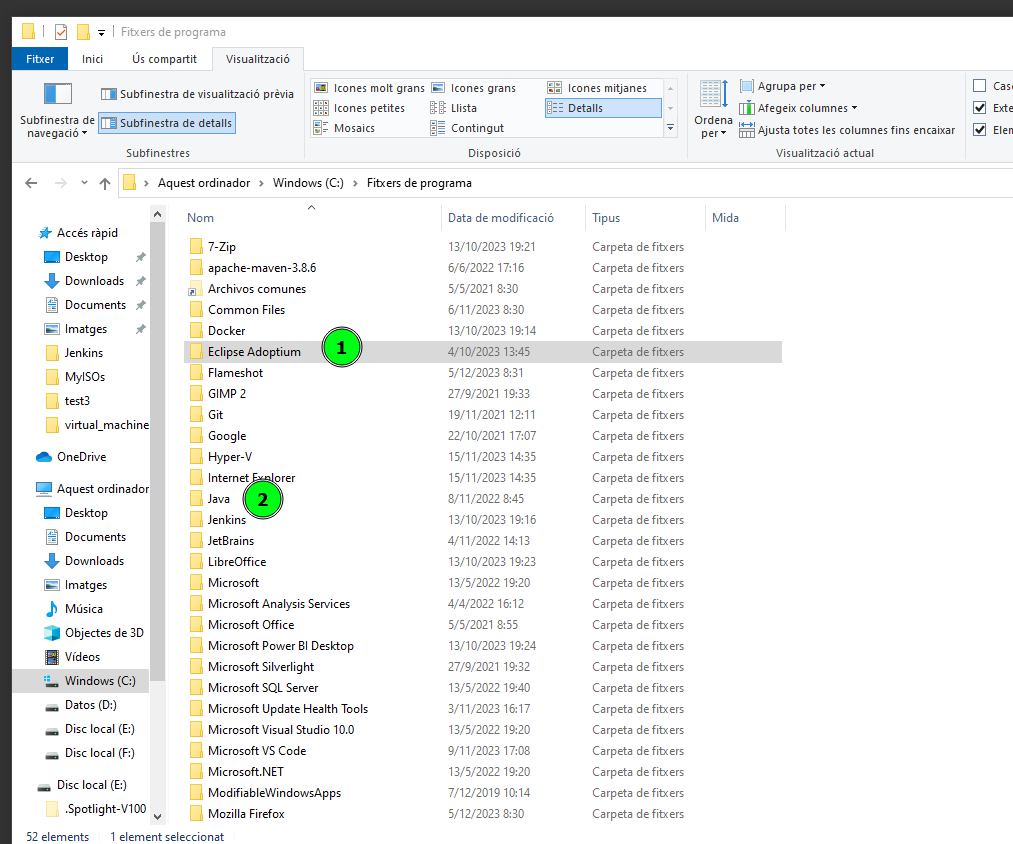Click Ajusta totes les columnes fins encaixar

coord(848,130)
